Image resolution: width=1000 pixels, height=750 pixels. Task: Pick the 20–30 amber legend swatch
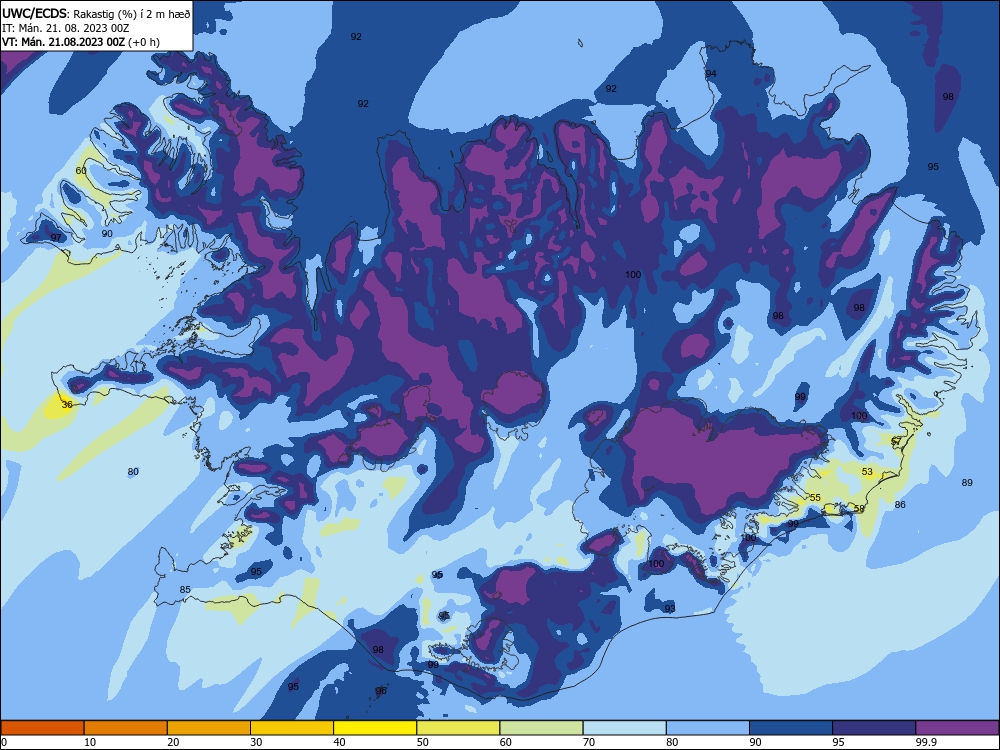coord(209,728)
